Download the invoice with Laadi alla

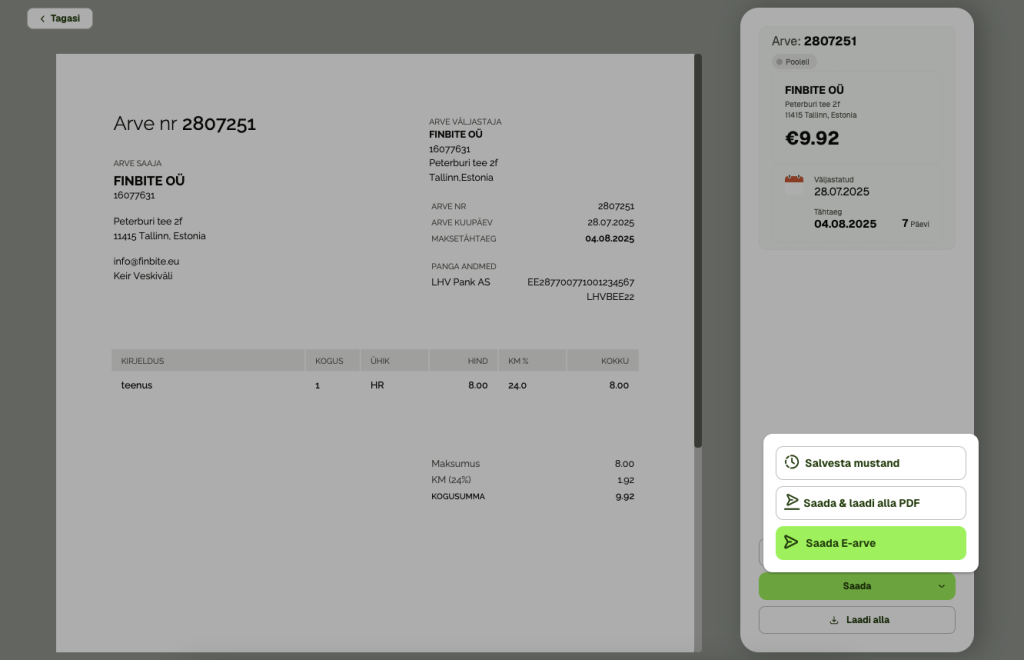coord(857,620)
